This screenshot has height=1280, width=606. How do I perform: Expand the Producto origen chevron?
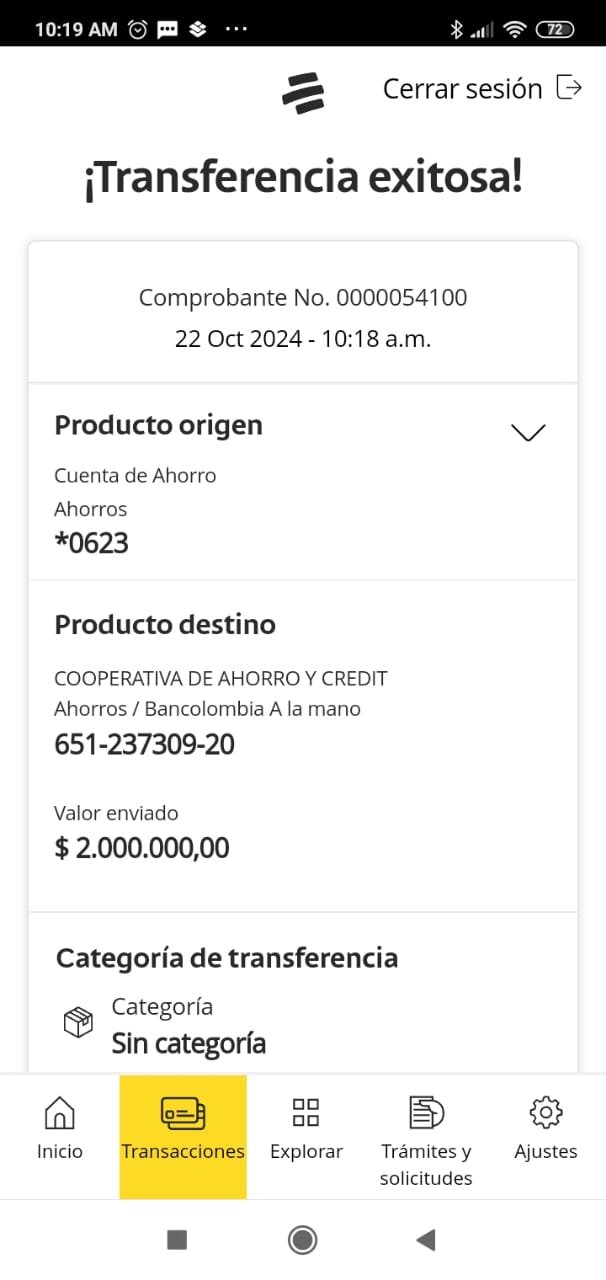pos(528,432)
